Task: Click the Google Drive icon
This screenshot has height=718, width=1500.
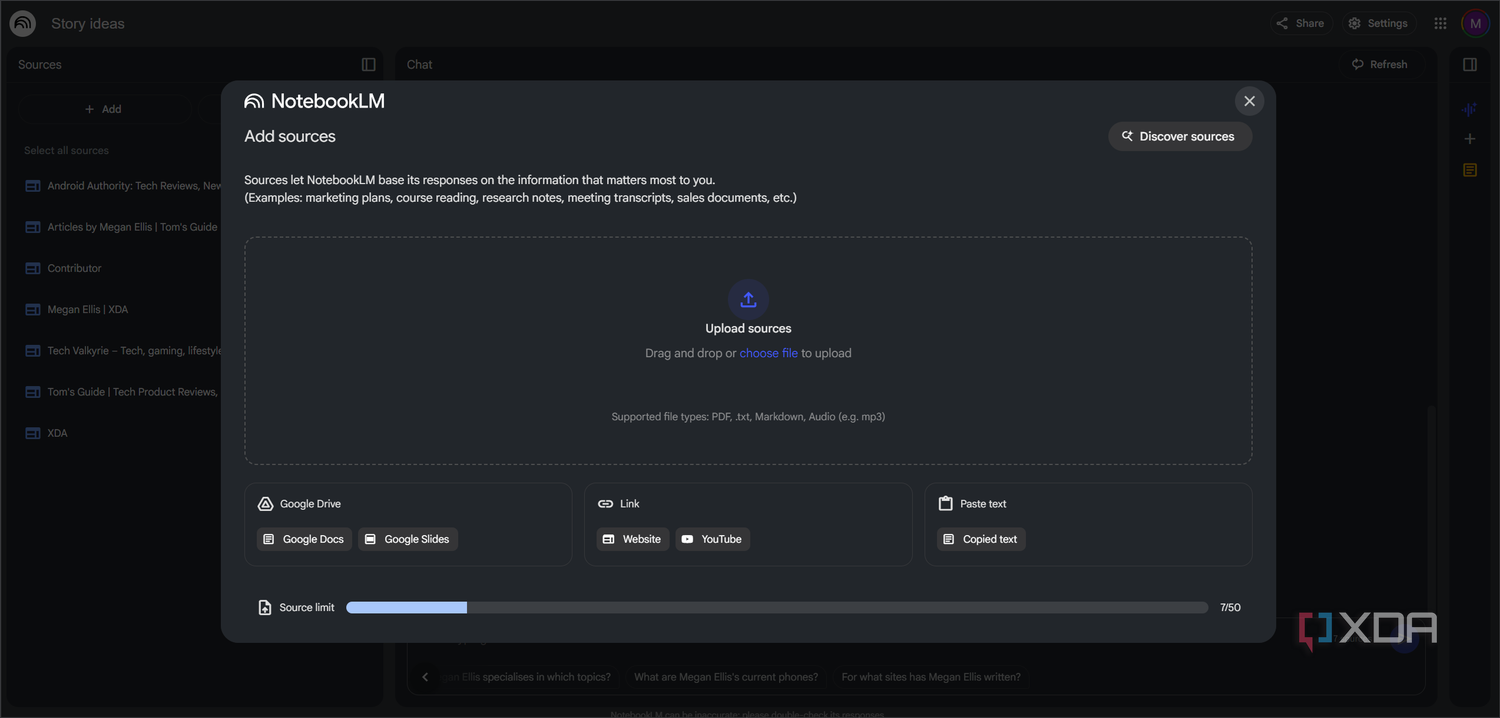Action: [266, 504]
